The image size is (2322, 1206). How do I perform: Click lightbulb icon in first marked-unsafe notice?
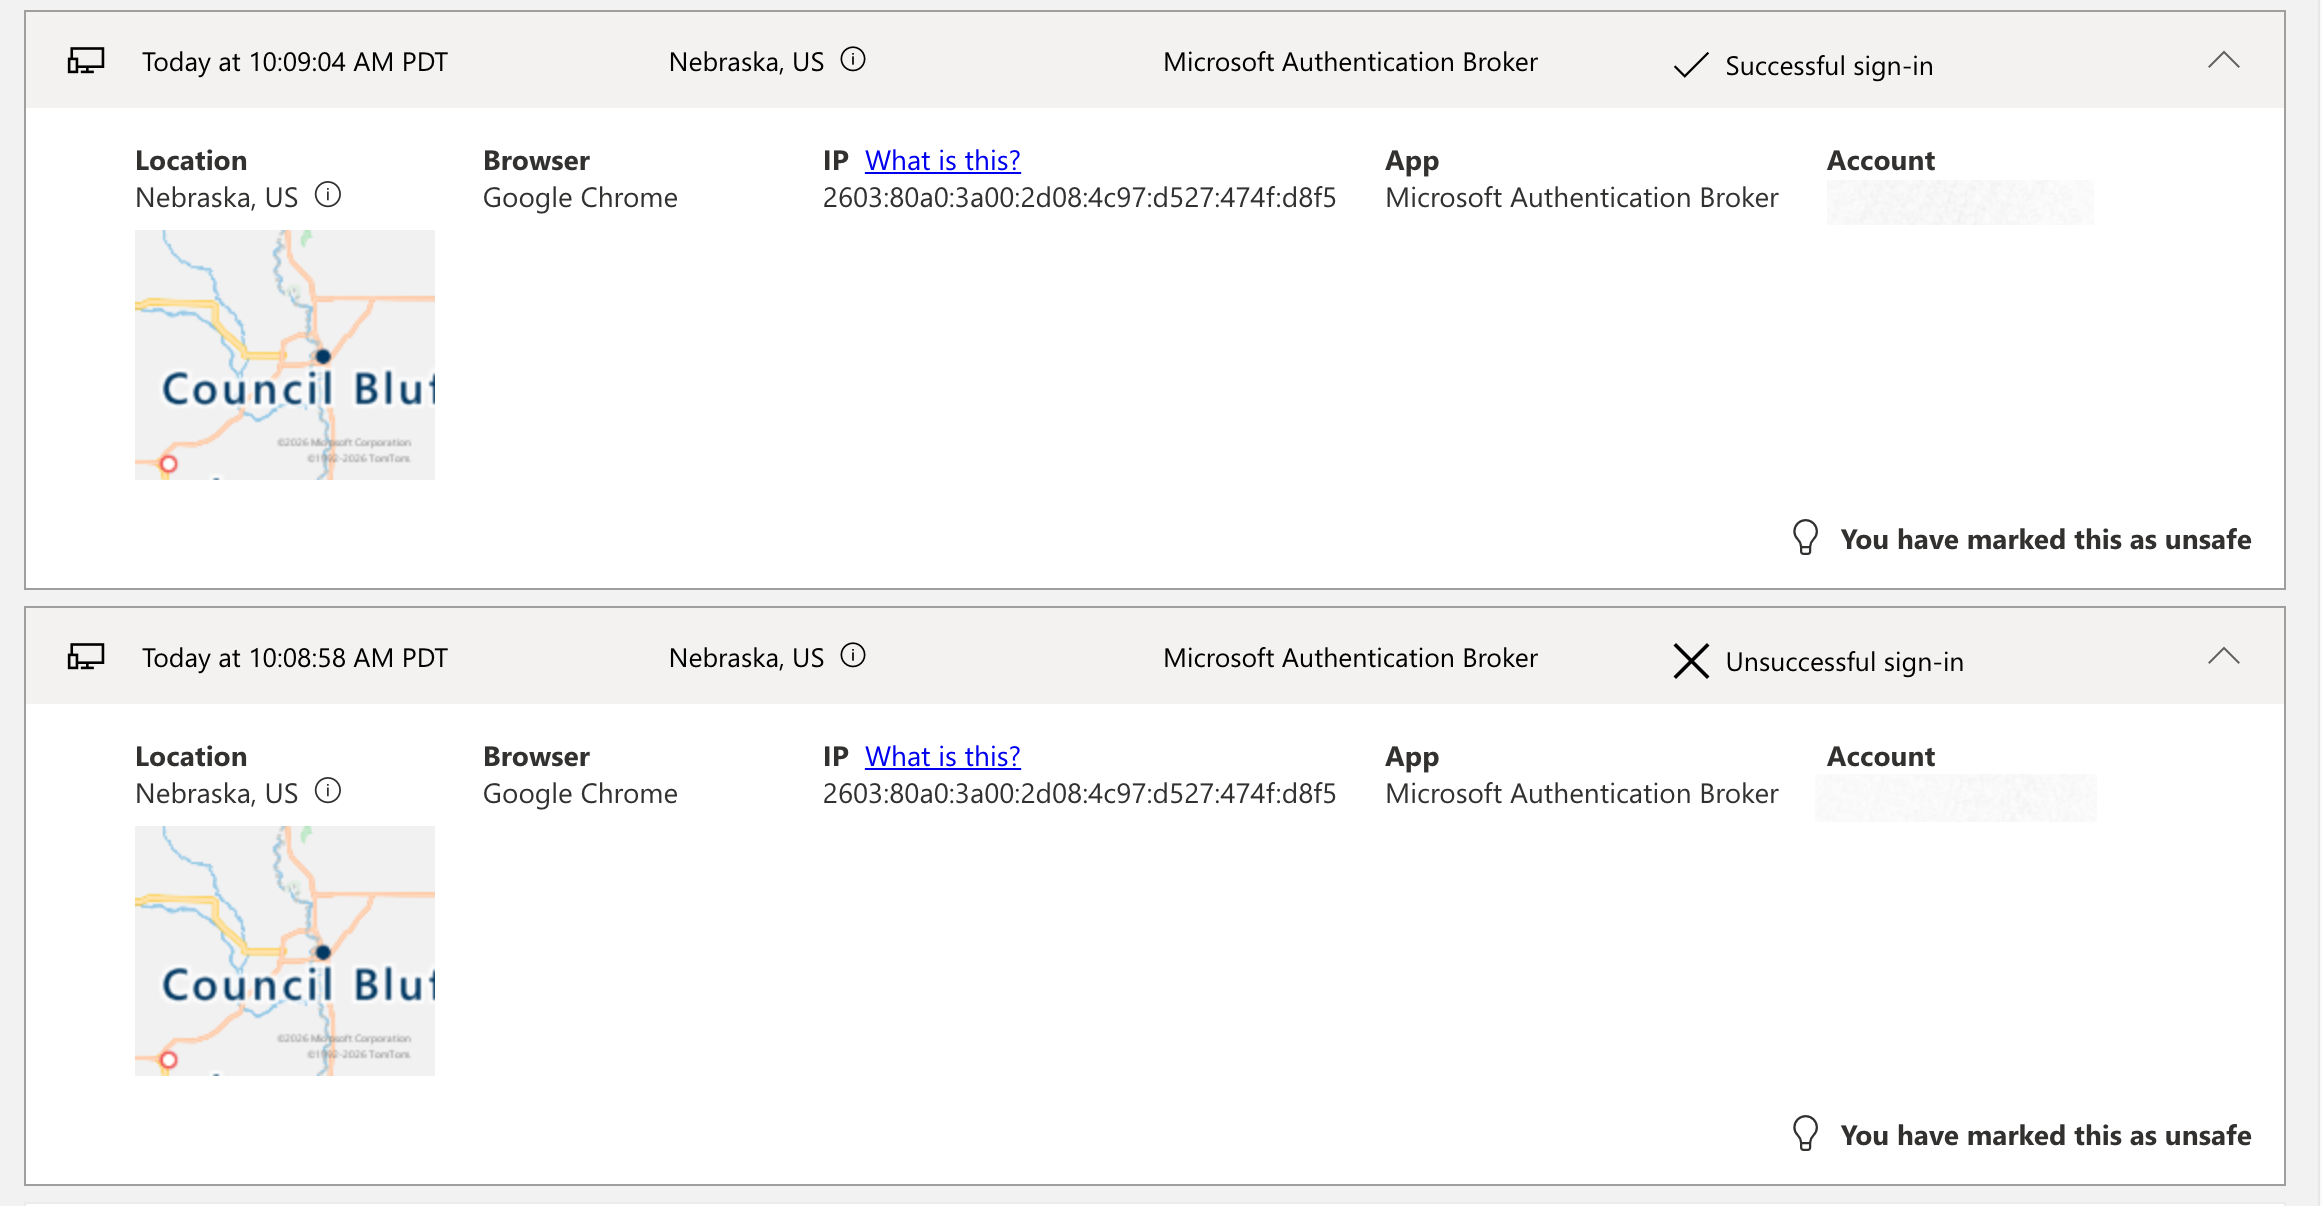[1805, 538]
